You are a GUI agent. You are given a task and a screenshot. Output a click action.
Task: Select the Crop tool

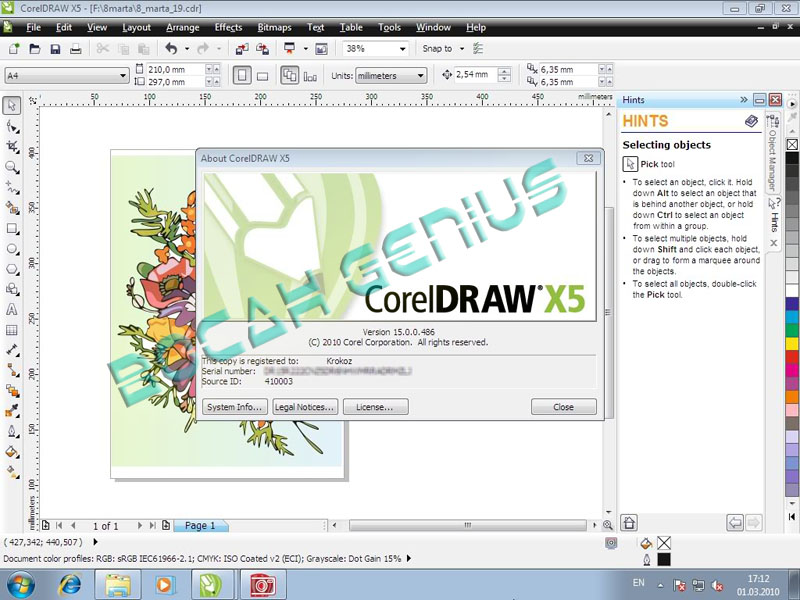[x=12, y=146]
